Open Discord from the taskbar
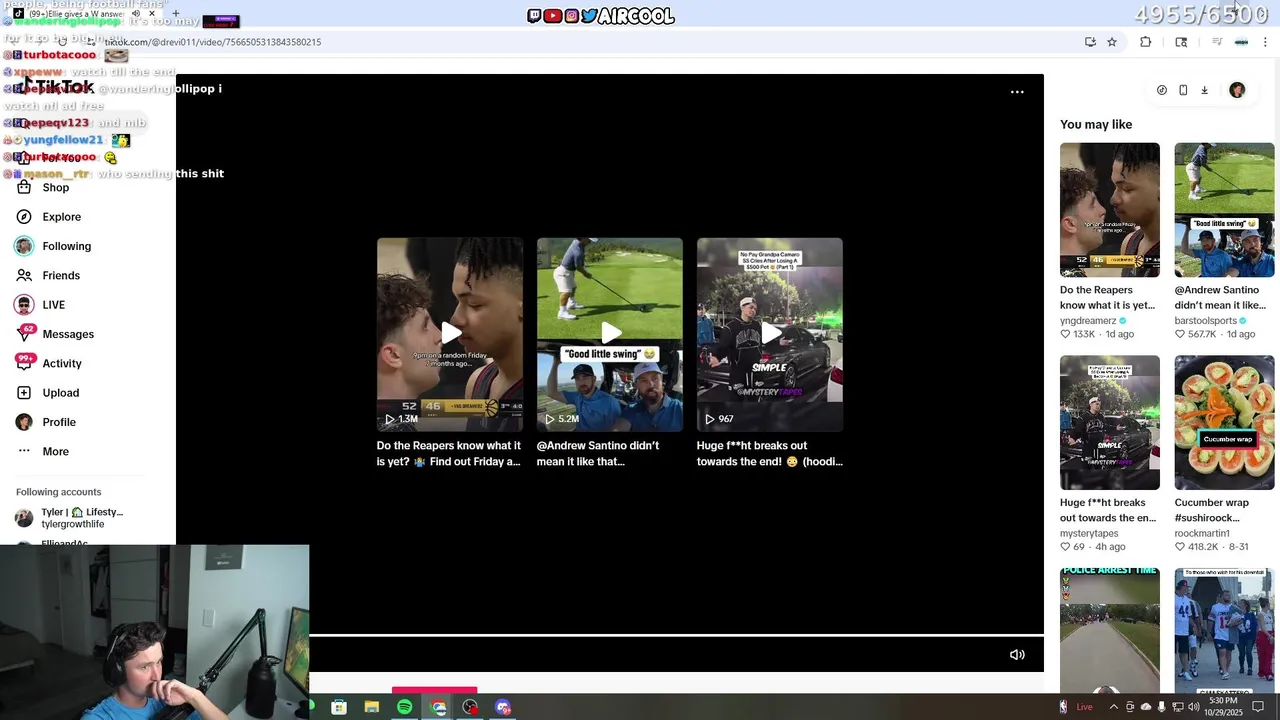Image resolution: width=1280 pixels, height=720 pixels. click(x=503, y=707)
